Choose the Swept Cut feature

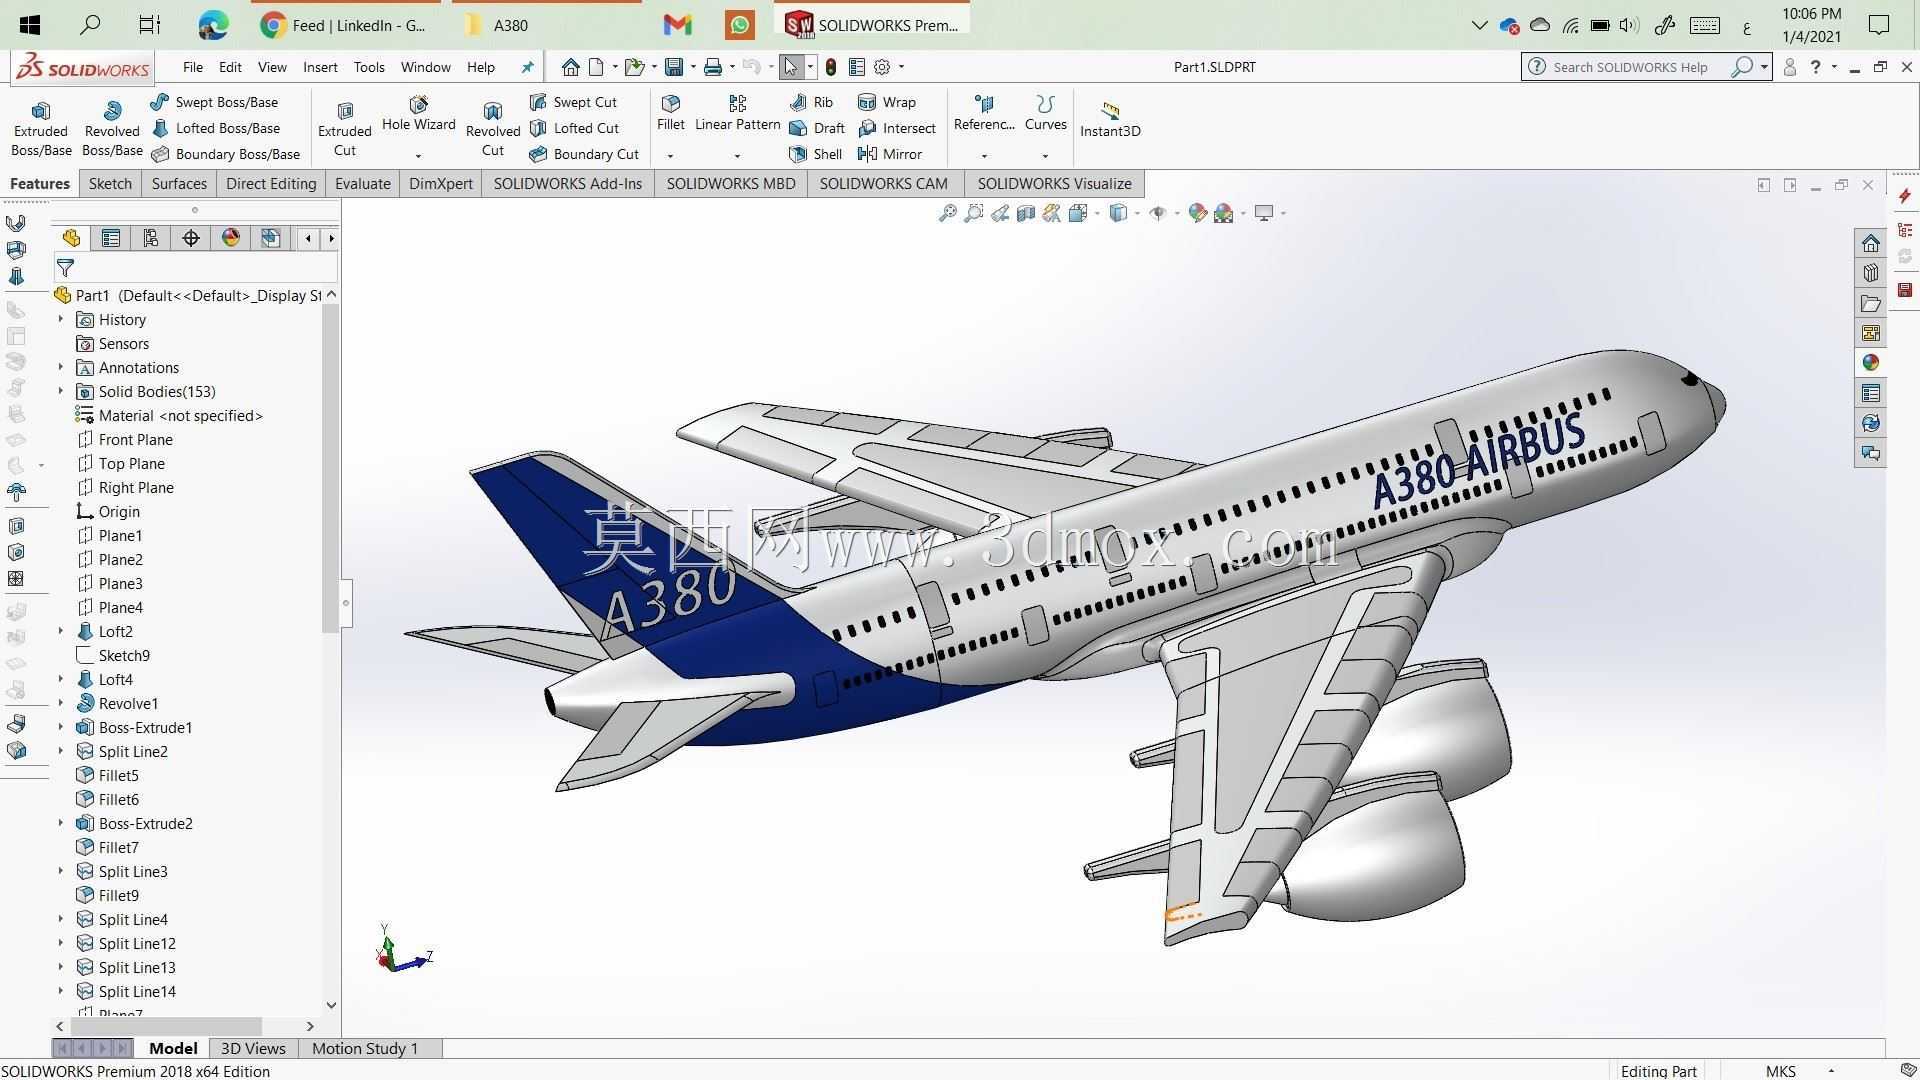point(574,102)
